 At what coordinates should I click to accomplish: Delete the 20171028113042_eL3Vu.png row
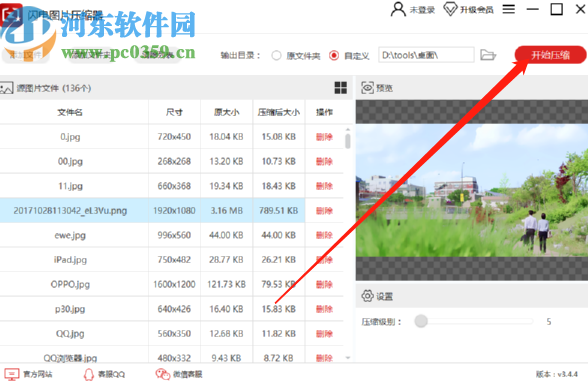(324, 211)
